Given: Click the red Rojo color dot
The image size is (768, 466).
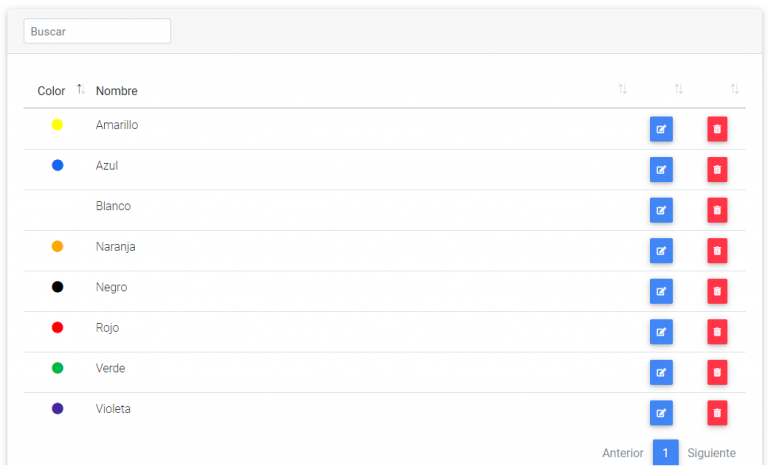Looking at the screenshot, I should [x=57, y=327].
